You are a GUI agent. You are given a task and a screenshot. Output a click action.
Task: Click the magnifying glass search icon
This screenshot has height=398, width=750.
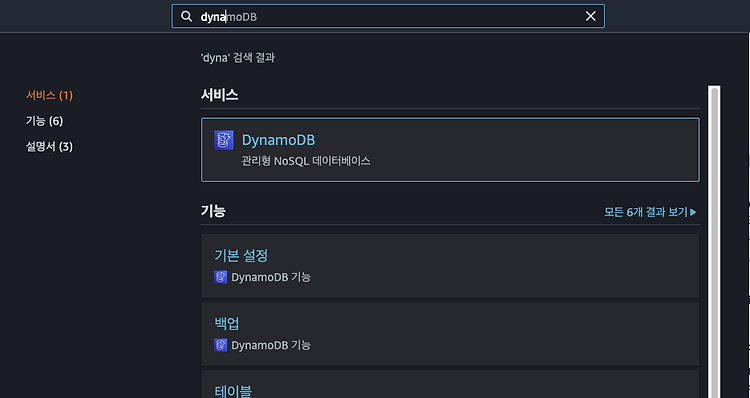pos(187,16)
